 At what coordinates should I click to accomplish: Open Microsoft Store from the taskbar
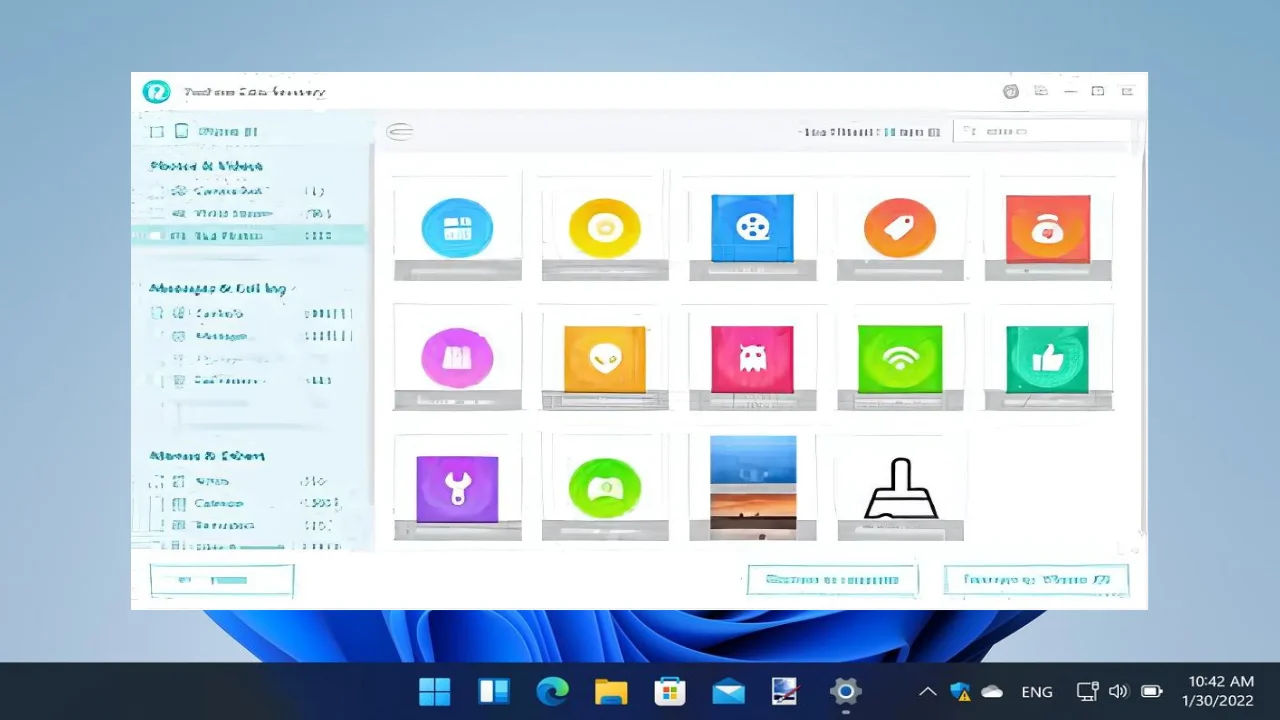pos(669,691)
